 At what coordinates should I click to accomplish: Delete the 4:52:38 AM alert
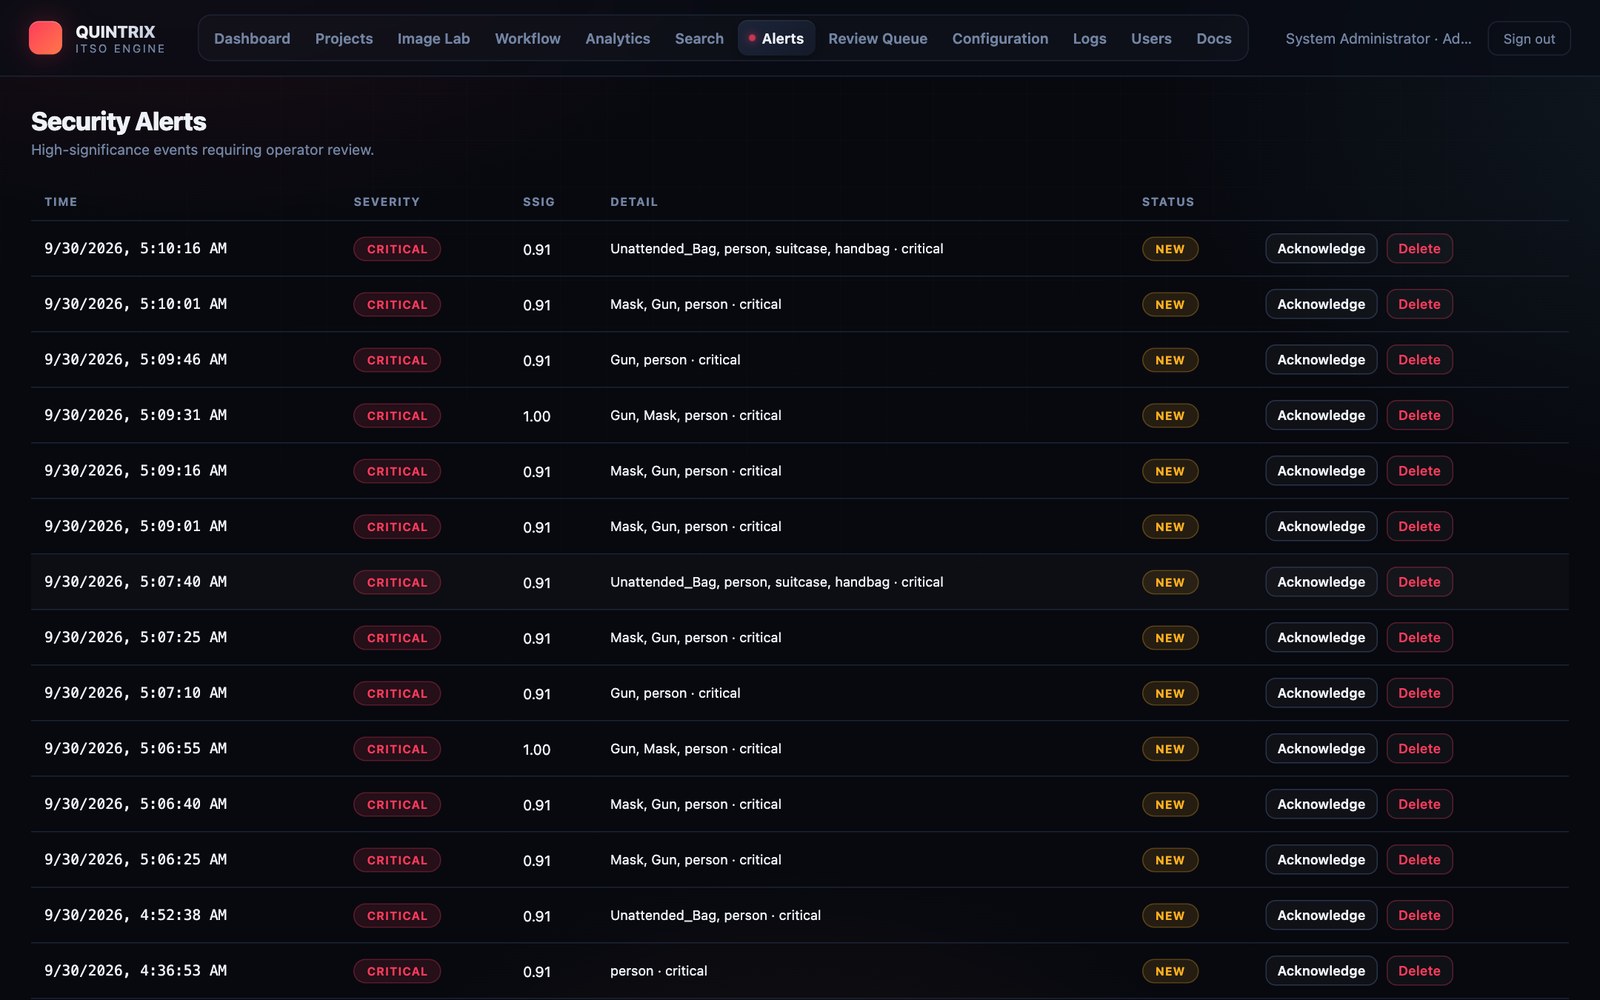[x=1419, y=915]
